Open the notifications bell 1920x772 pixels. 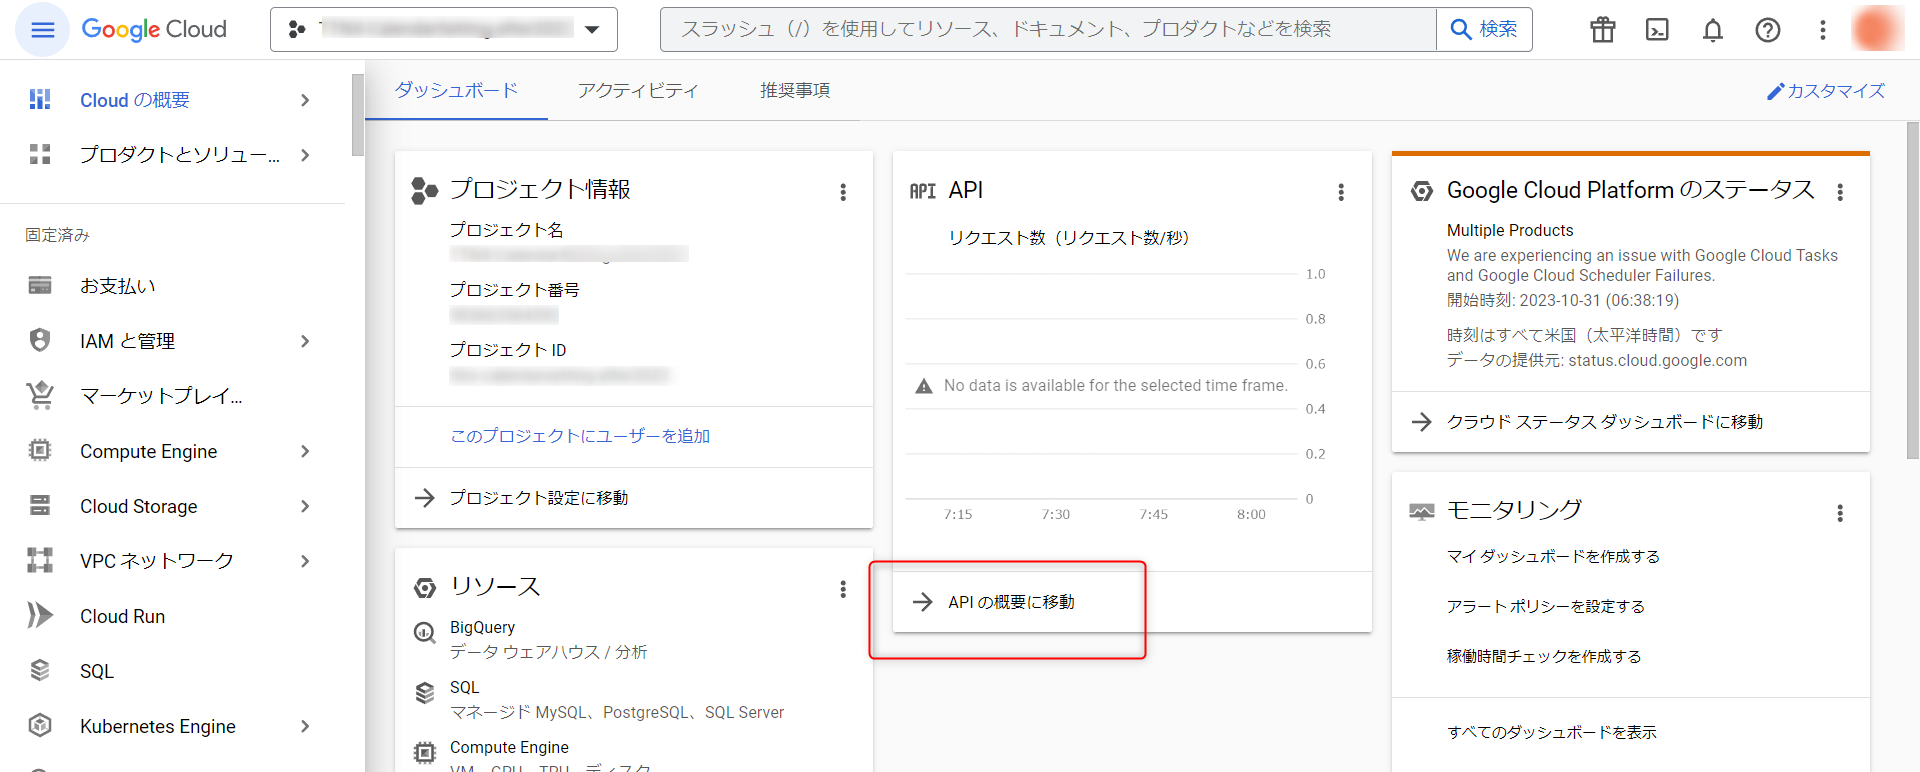coord(1712,30)
